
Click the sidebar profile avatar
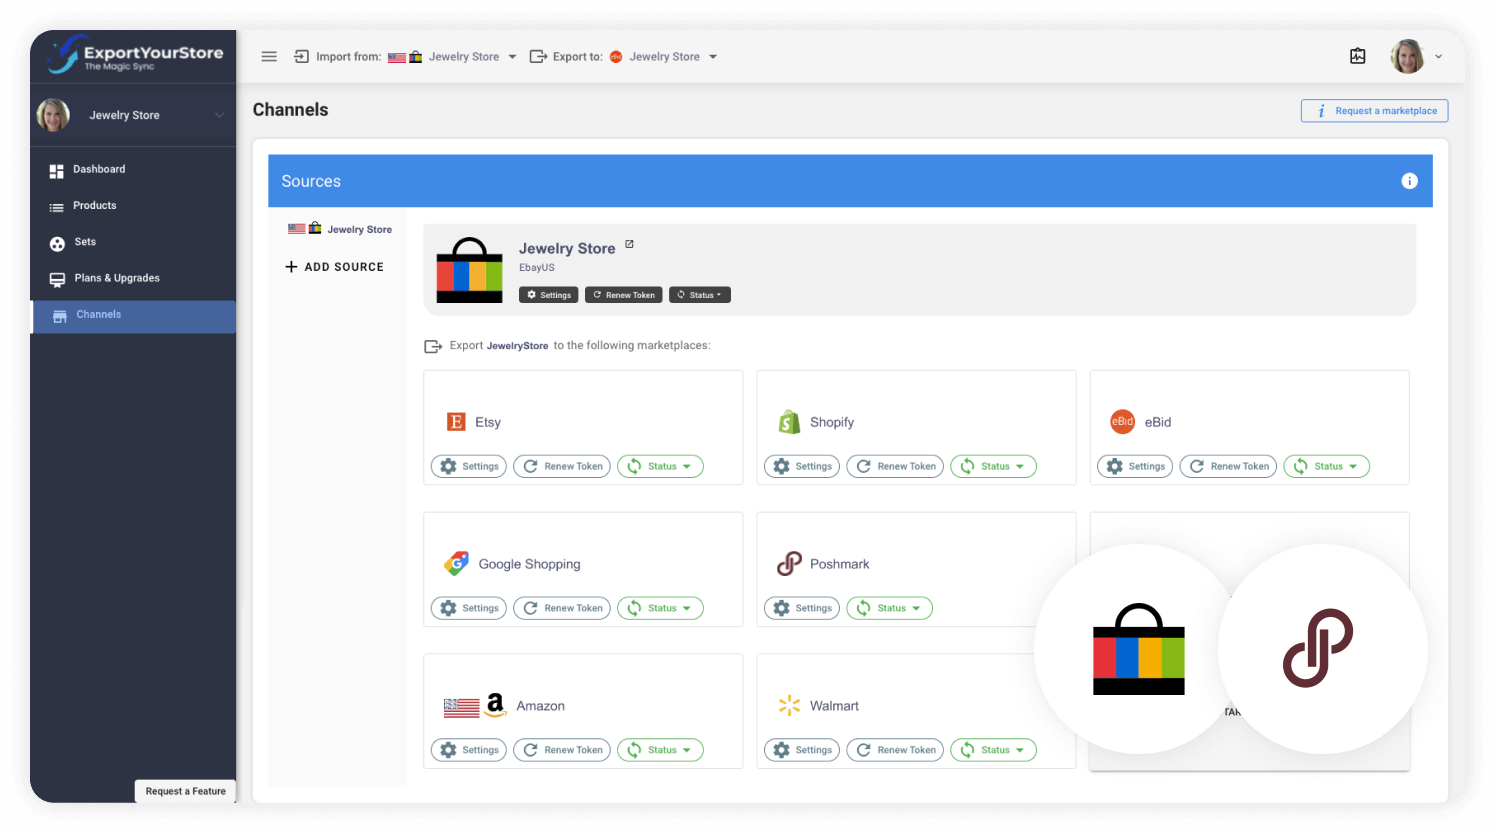[x=53, y=115]
